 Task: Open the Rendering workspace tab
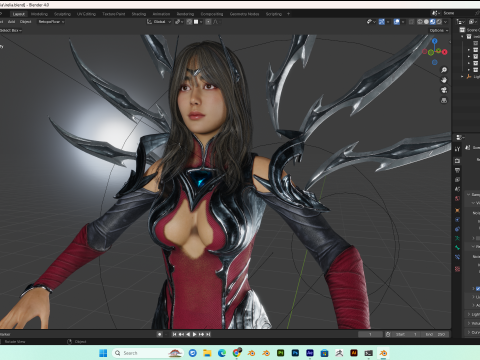(185, 14)
